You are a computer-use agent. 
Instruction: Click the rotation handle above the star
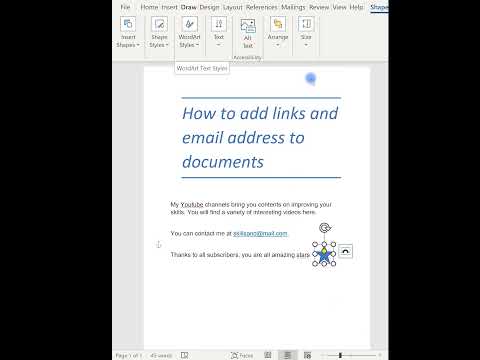(324, 228)
